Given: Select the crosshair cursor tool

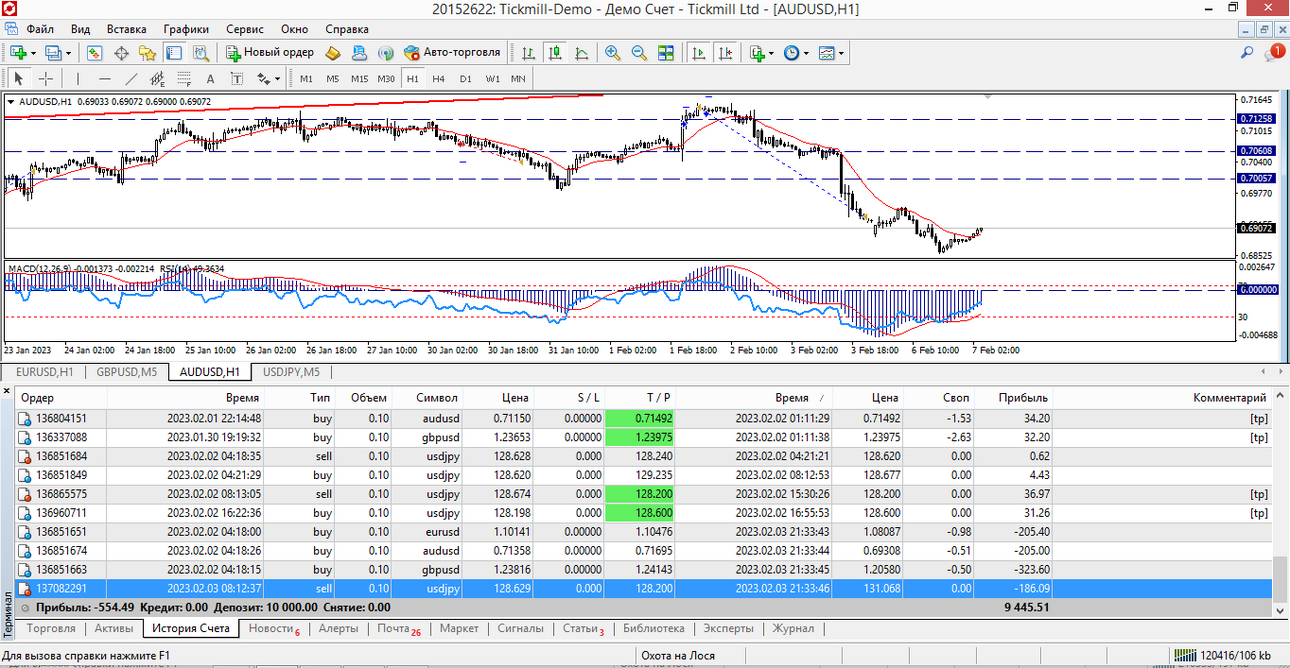Looking at the screenshot, I should pos(46,79).
